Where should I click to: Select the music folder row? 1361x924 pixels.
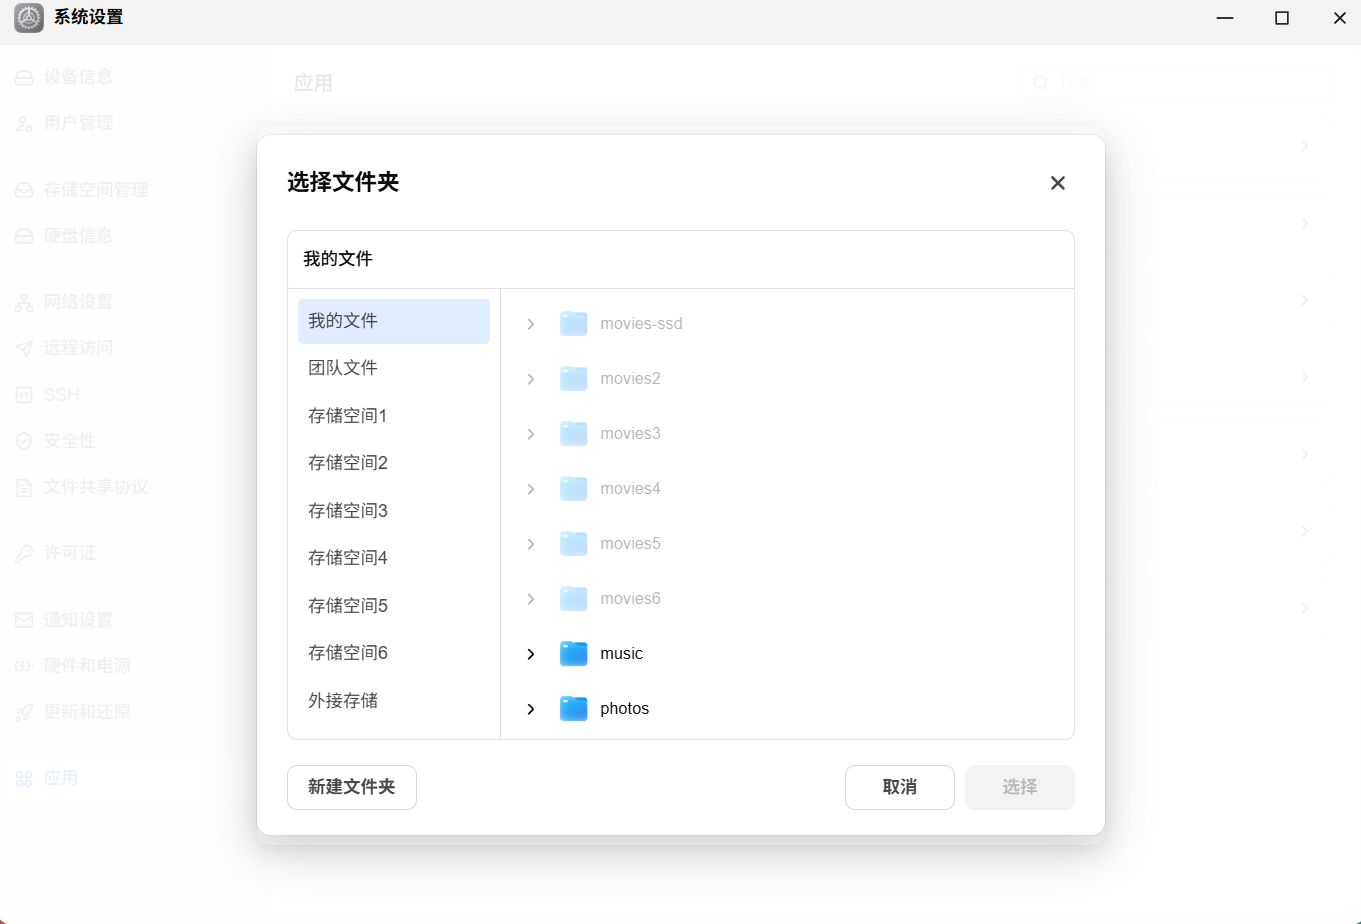coord(788,654)
